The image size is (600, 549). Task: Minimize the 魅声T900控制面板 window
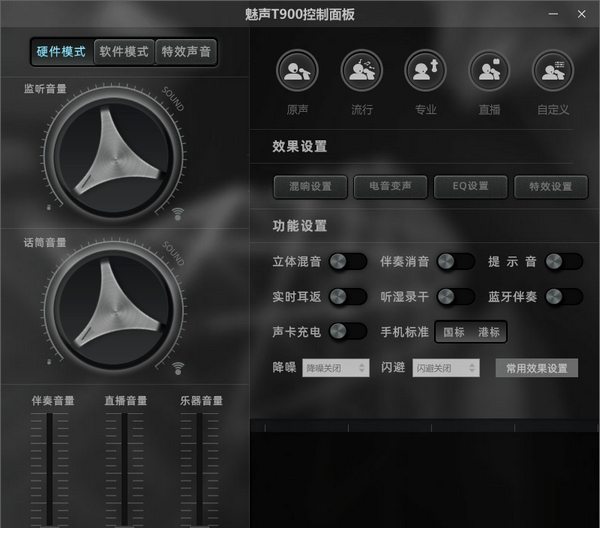(553, 14)
